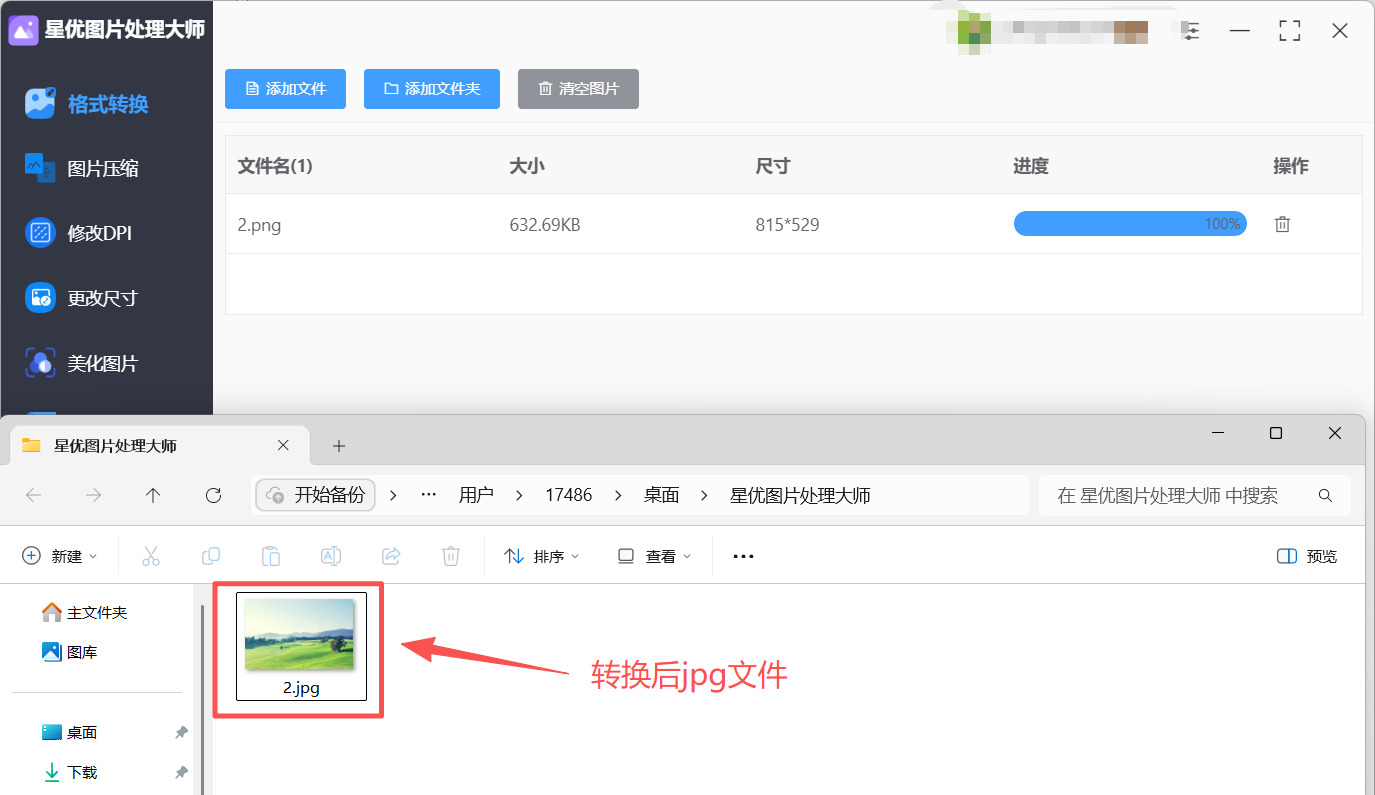Open 图库 in navigation pane
The image size is (1375, 795).
pyautogui.click(x=70, y=652)
